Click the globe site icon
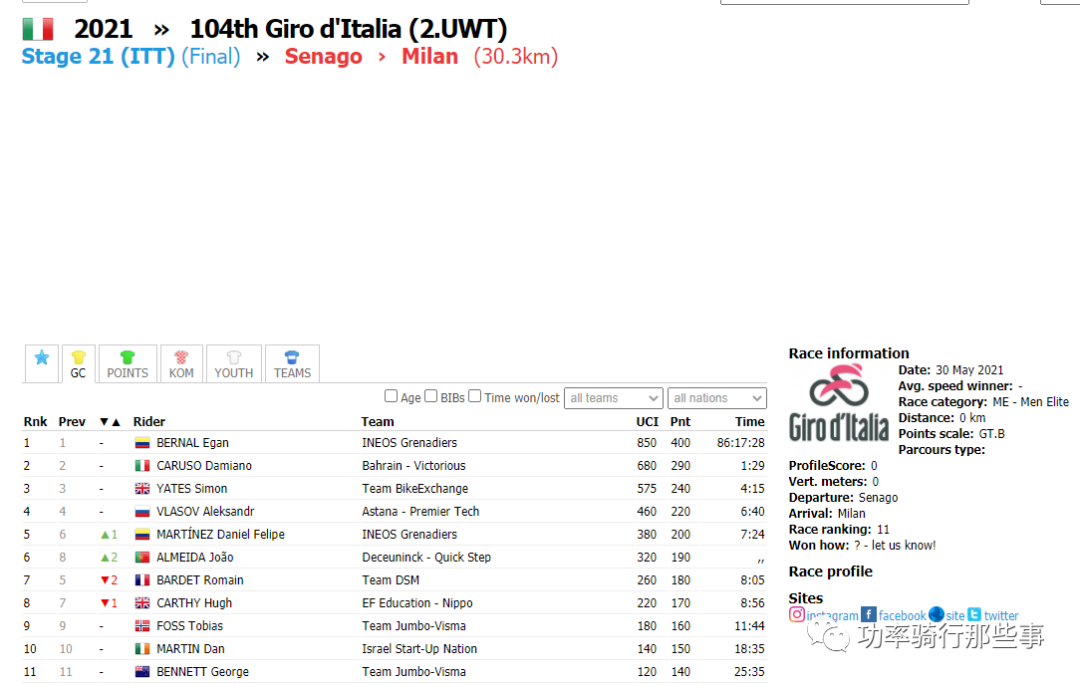 click(x=936, y=614)
